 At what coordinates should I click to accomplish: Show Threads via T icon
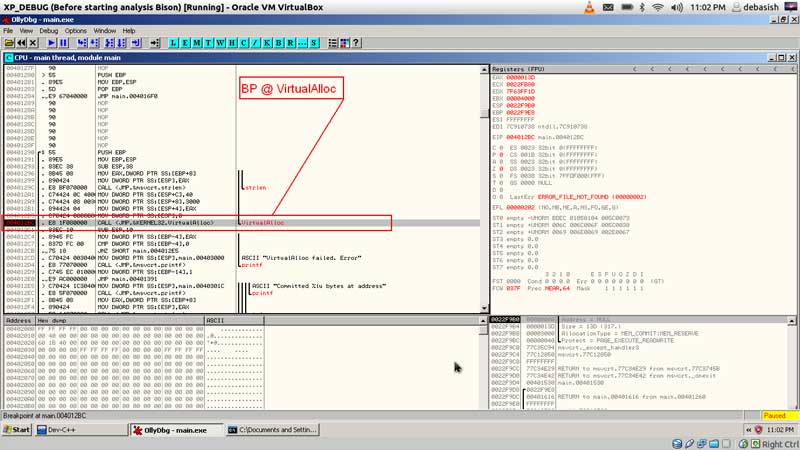(x=209, y=43)
